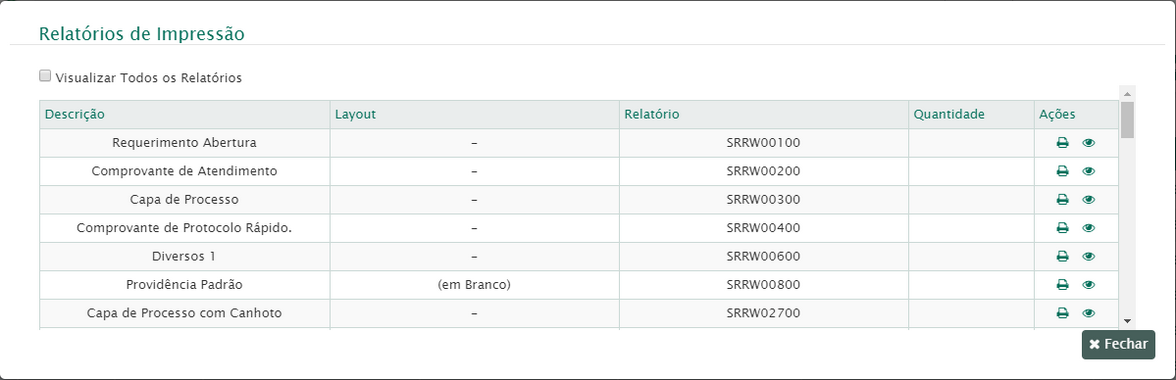View the Diversos 1 report via eye icon
Image resolution: width=1176 pixels, height=380 pixels.
[1088, 256]
